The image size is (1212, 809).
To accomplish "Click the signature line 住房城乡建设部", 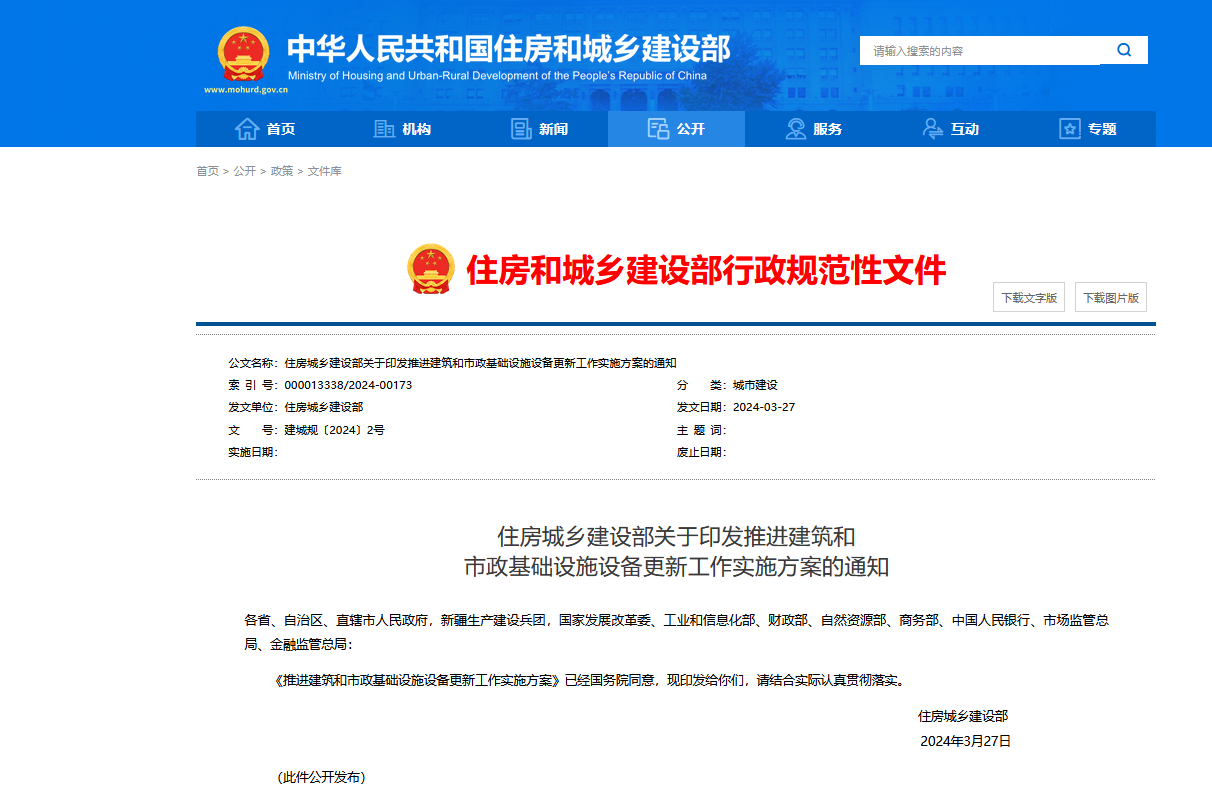I will coord(963,716).
